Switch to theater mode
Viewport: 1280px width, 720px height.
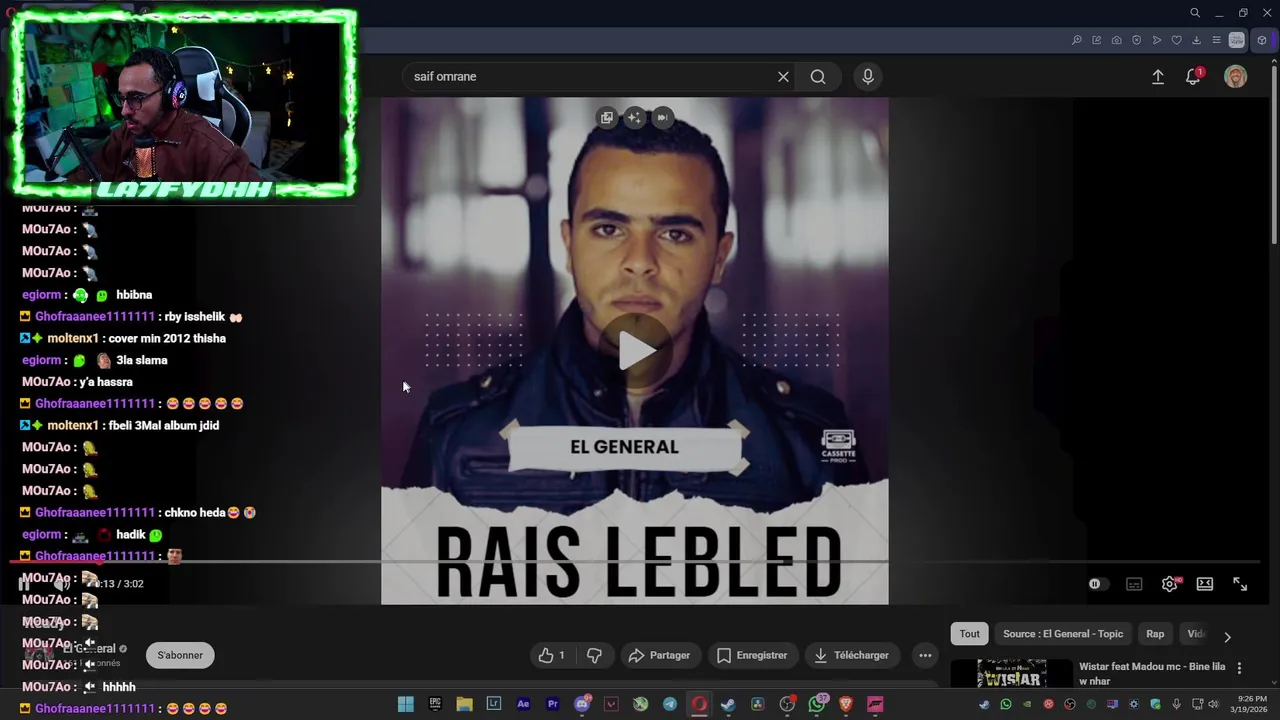(1205, 584)
